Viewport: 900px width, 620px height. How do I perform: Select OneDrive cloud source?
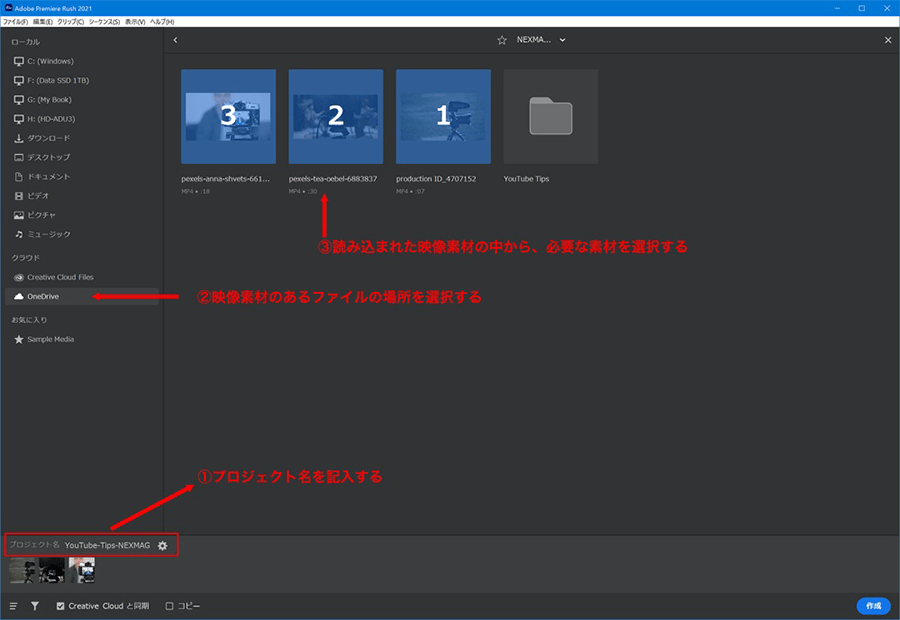(82, 296)
